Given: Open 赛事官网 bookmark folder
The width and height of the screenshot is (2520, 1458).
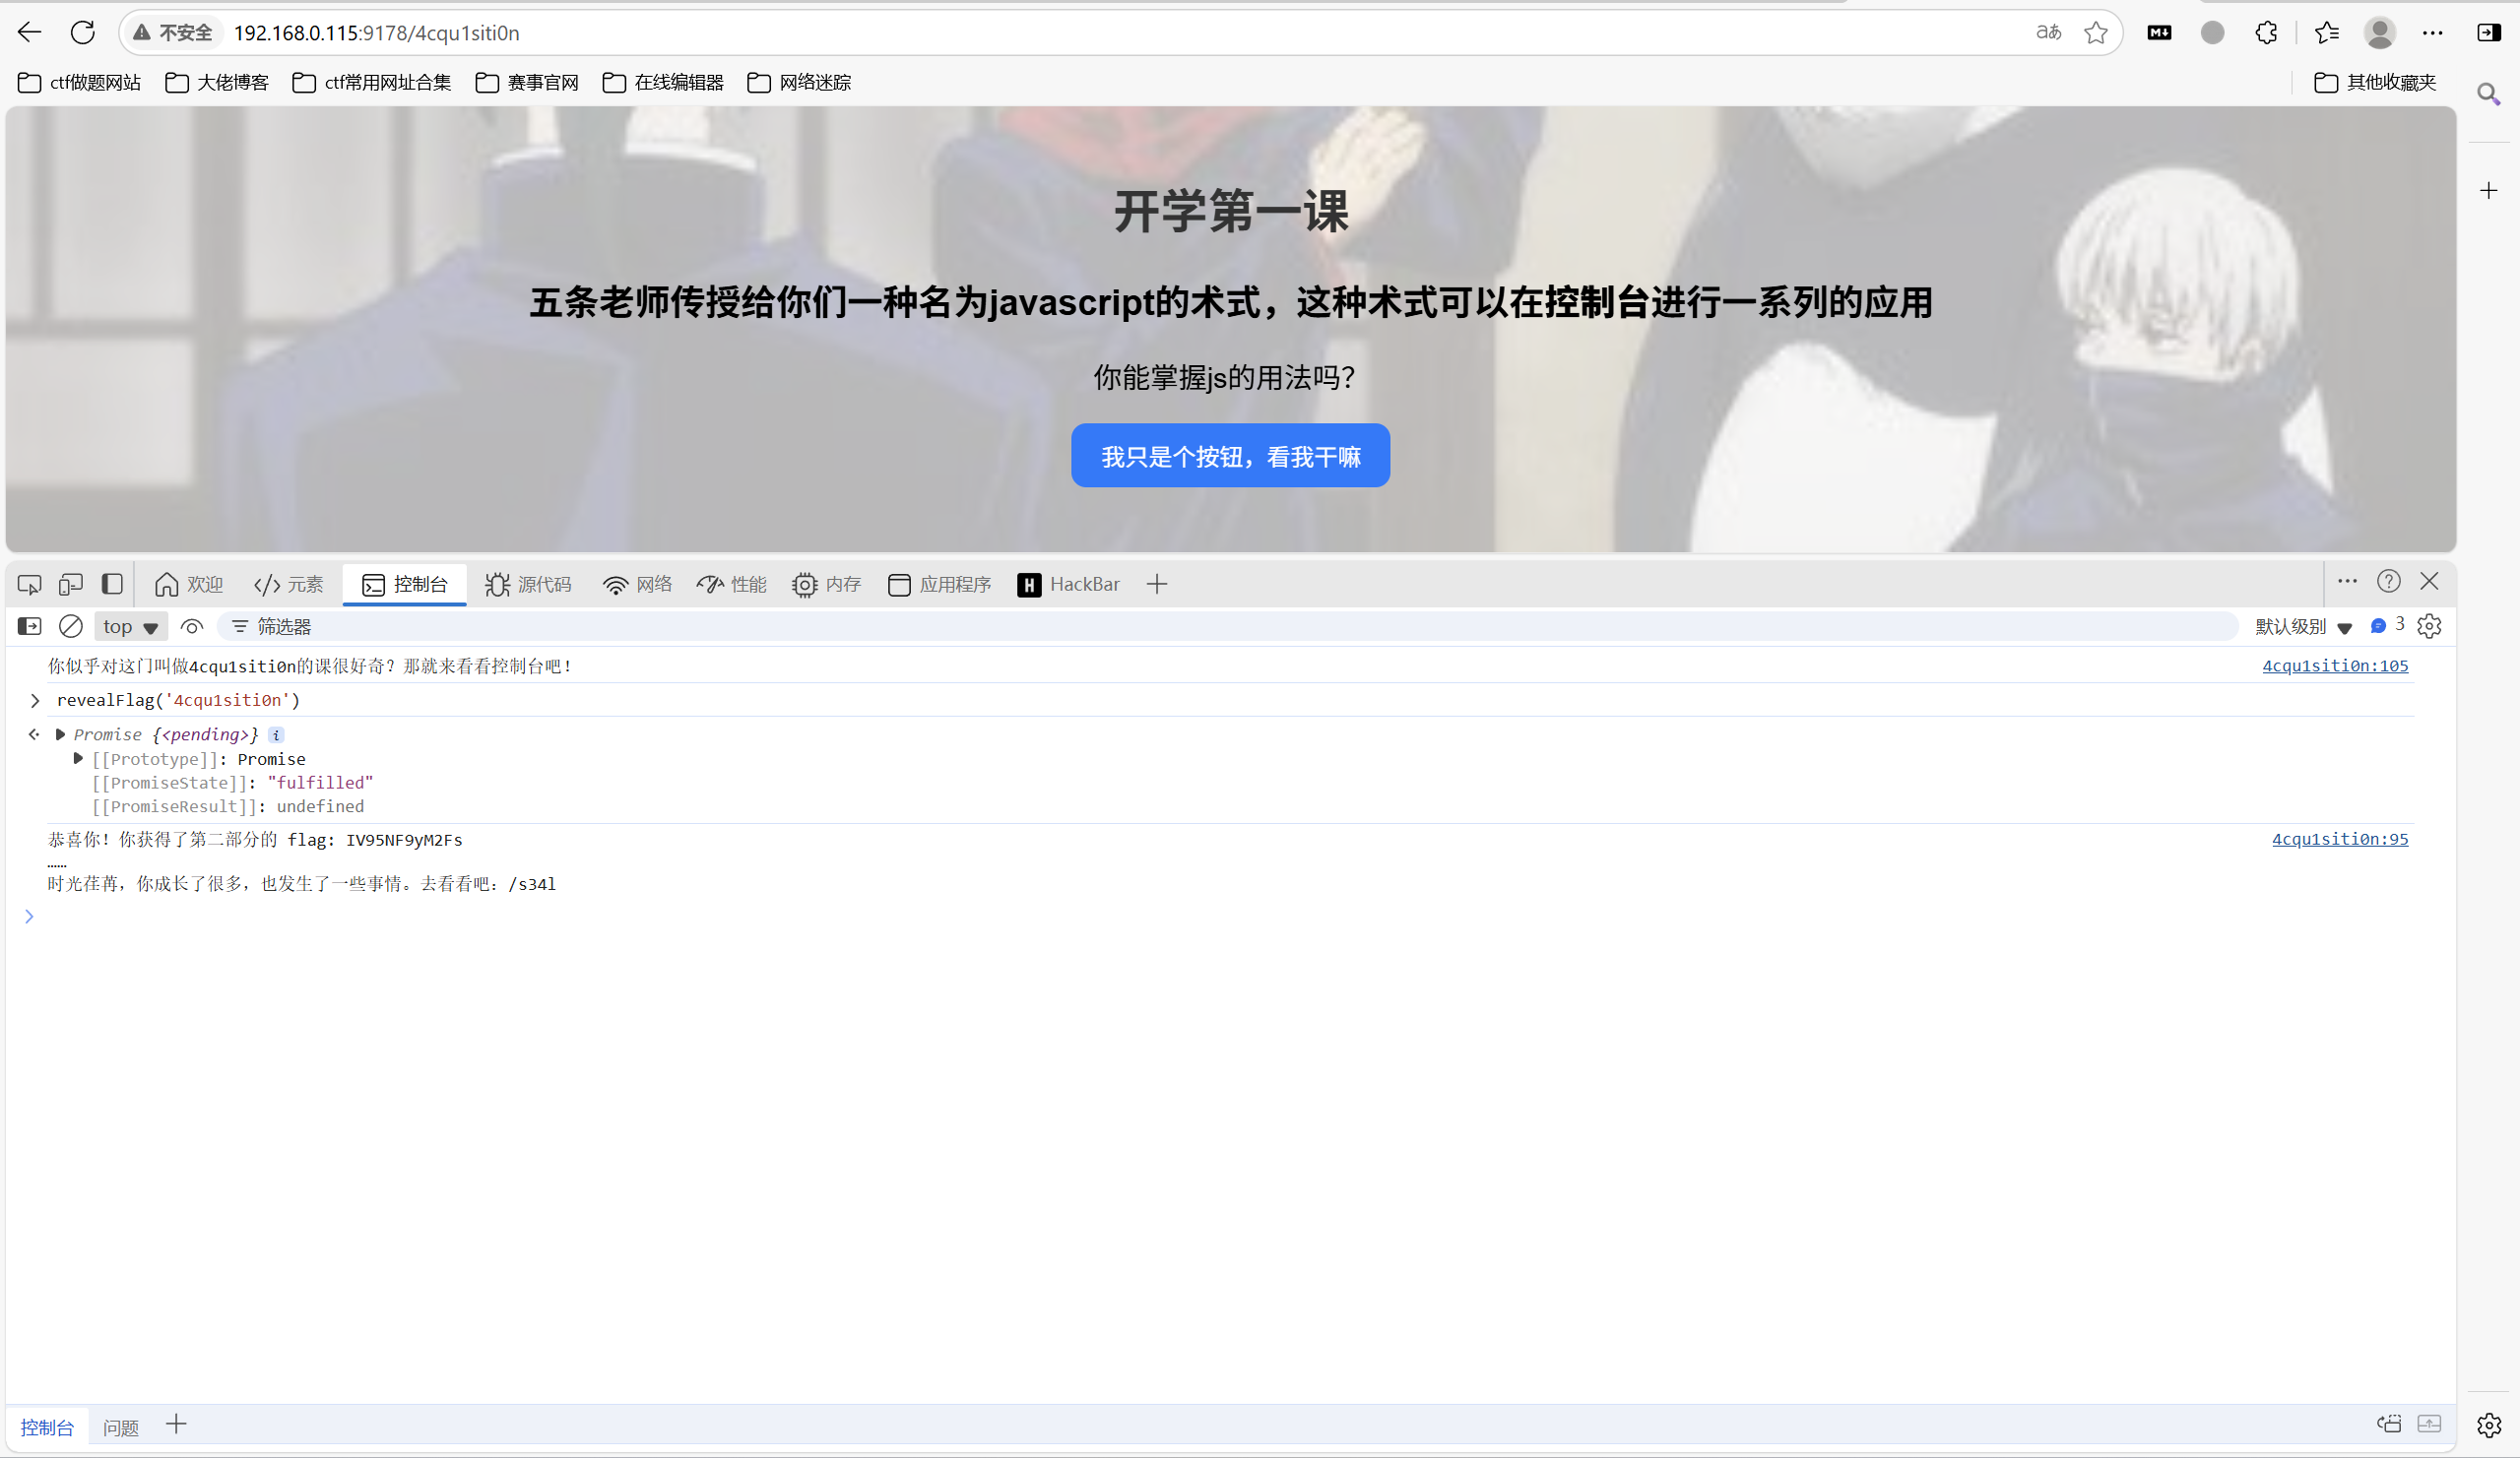Looking at the screenshot, I should tap(527, 83).
